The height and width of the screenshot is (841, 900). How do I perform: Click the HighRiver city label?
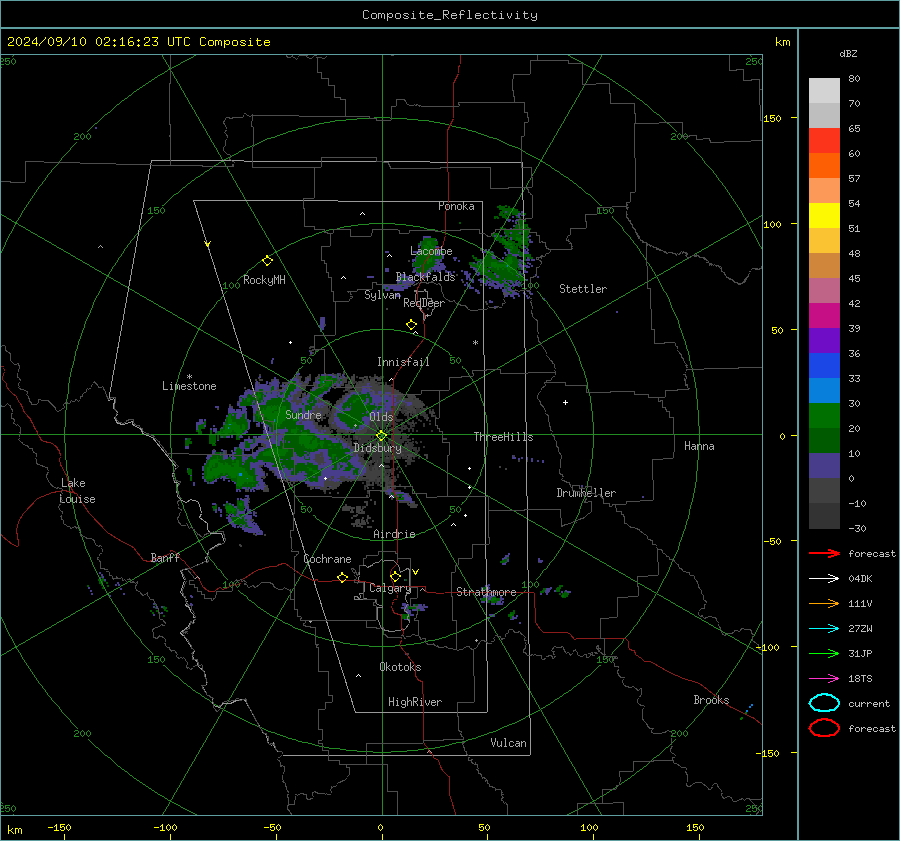coord(415,702)
